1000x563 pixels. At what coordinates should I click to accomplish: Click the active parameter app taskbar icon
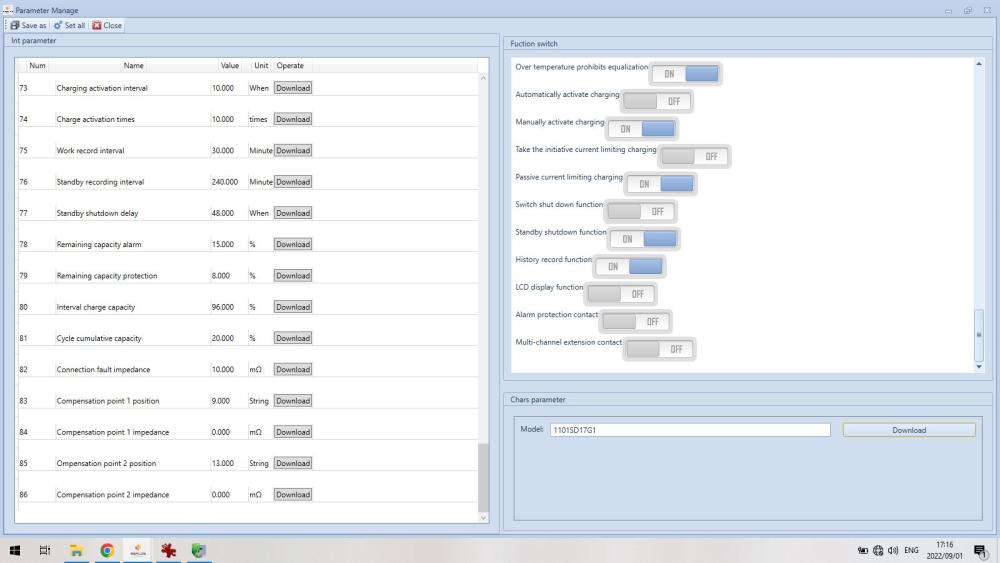point(138,550)
